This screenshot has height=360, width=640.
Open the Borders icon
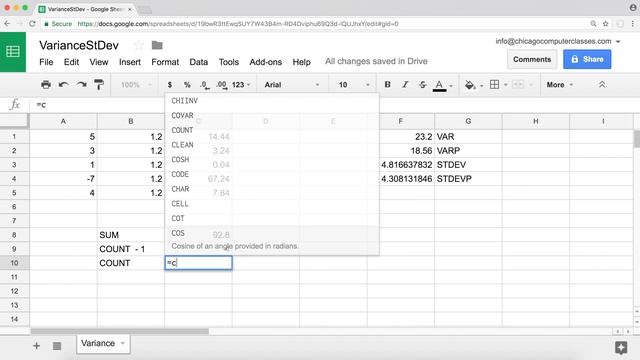tap(494, 84)
